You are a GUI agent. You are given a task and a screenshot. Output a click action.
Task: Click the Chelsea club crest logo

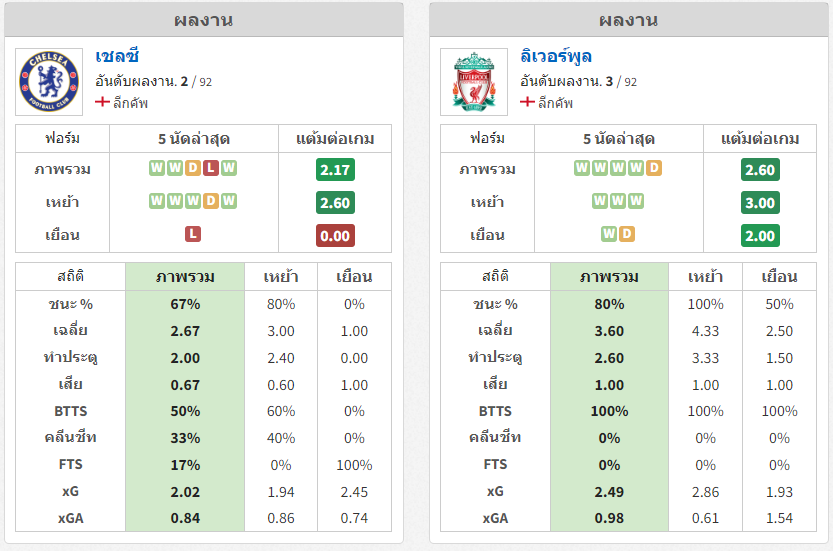coord(49,82)
